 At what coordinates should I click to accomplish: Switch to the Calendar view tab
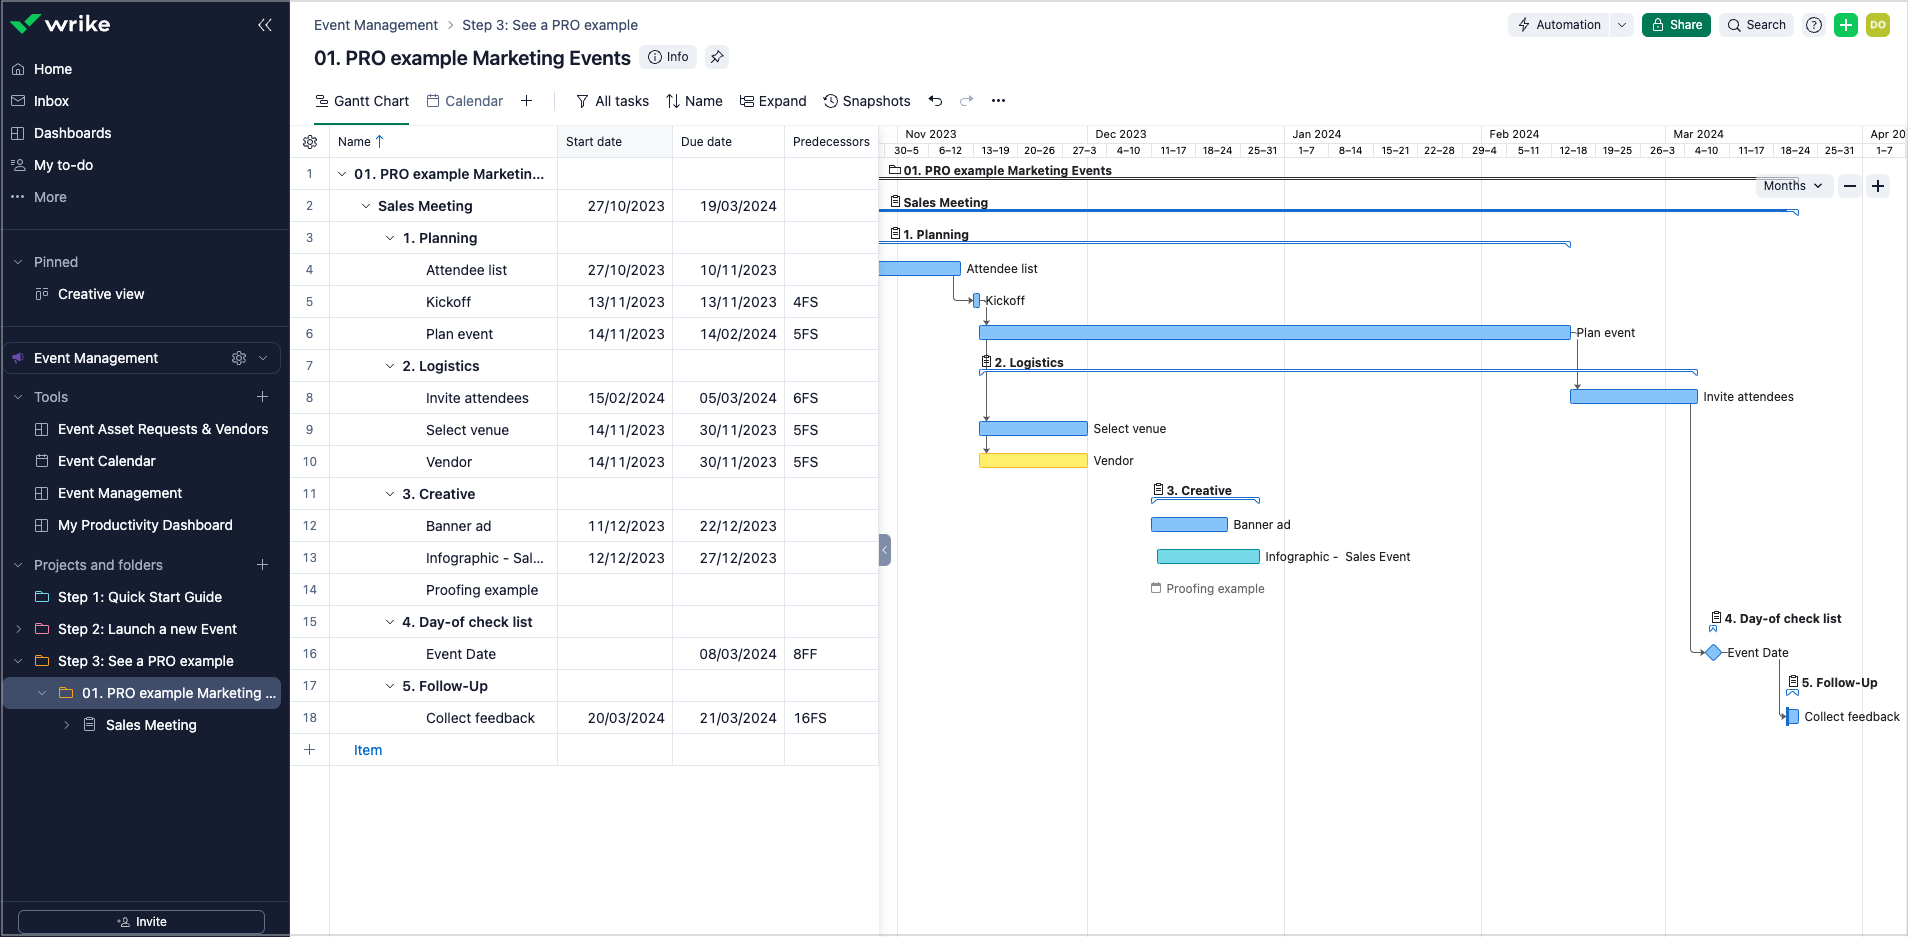click(464, 100)
